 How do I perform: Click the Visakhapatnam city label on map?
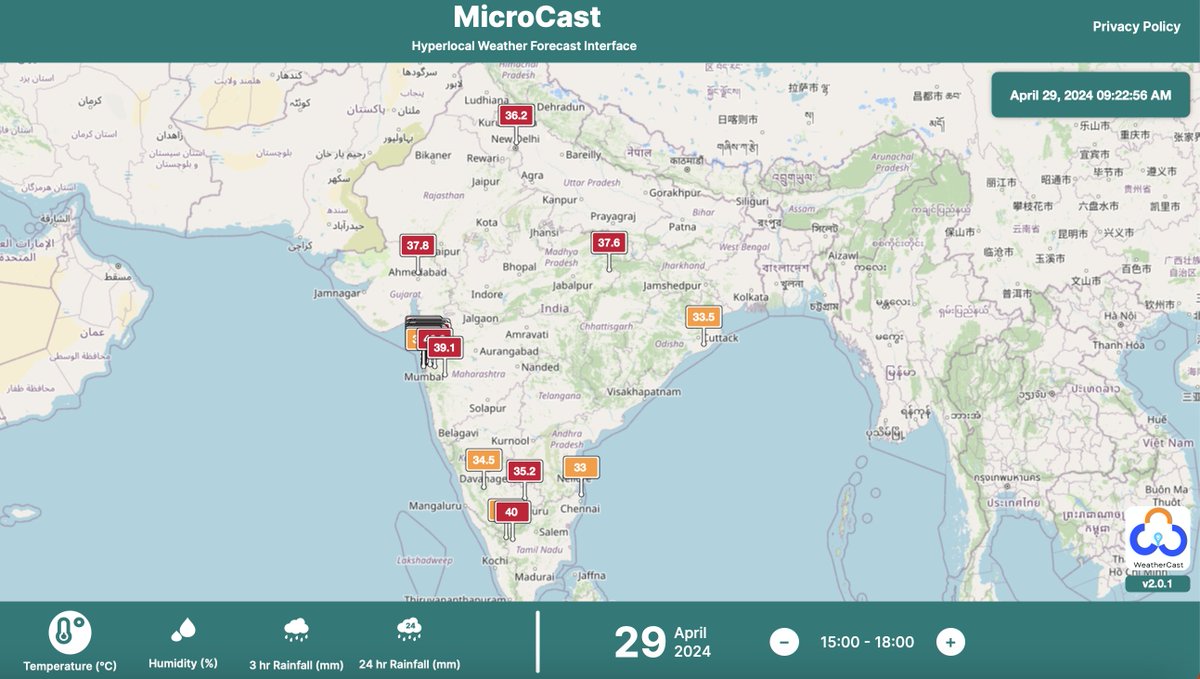pyautogui.click(x=645, y=393)
